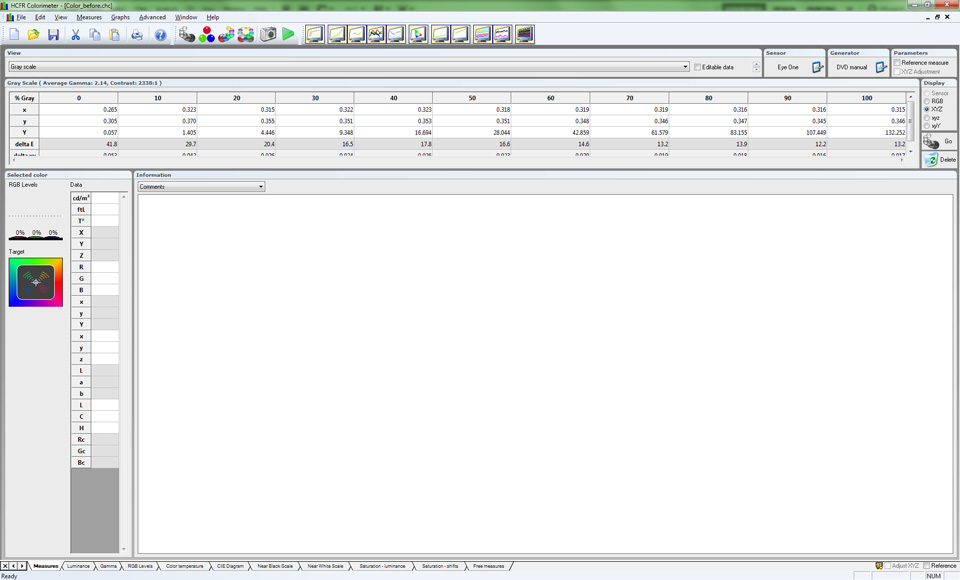Click the saturation scales colored-balls ring icon

[246, 34]
